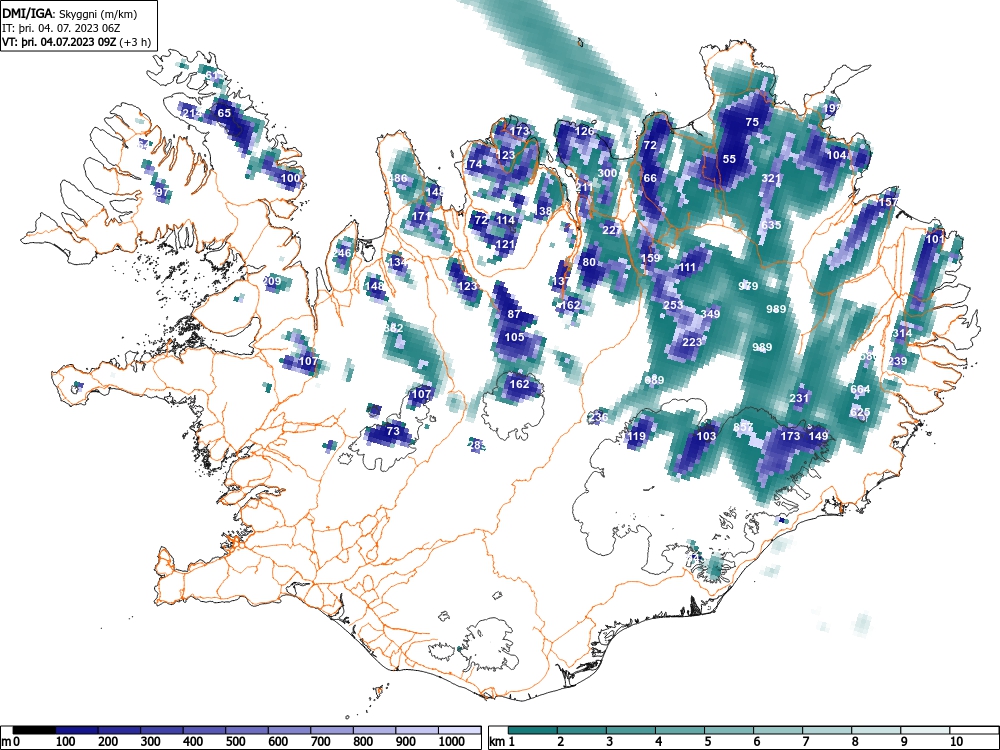The width and height of the screenshot is (1000, 750).
Task: Click the '239' visibility value on the map
Action: click(x=897, y=361)
